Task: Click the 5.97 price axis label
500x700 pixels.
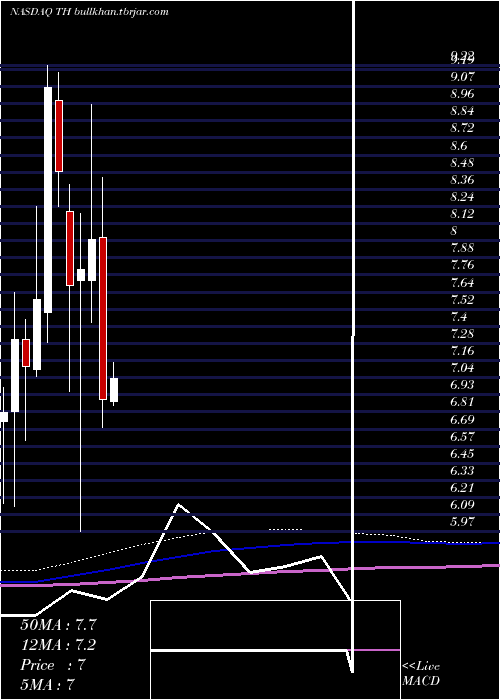Action: click(462, 522)
